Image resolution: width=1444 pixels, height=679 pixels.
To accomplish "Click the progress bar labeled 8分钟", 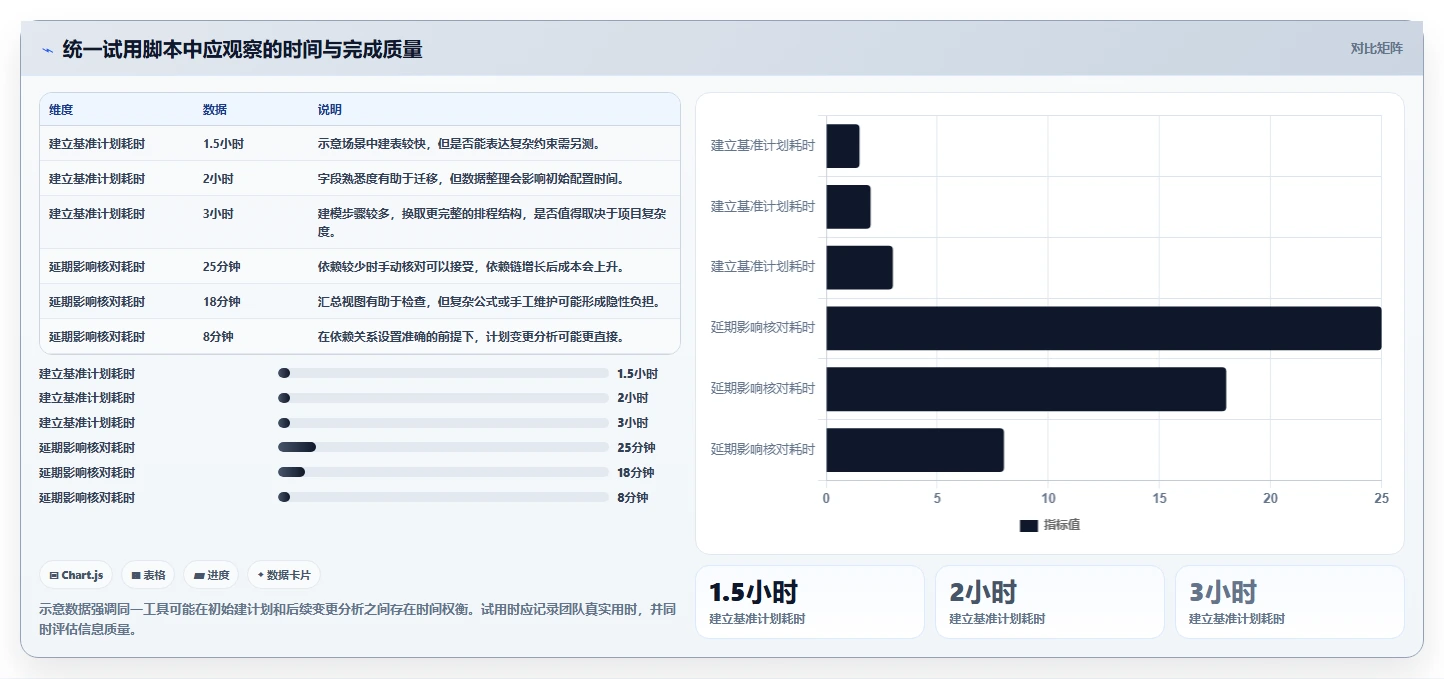I will pos(443,497).
